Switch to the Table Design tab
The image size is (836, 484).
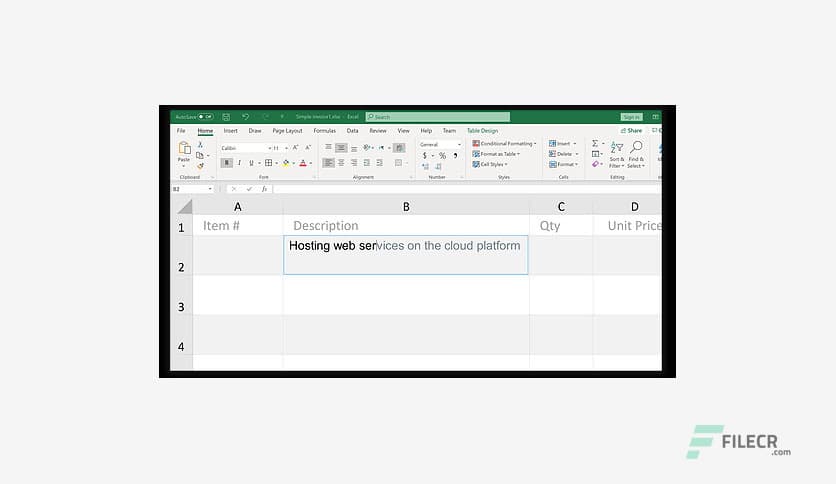click(x=481, y=131)
